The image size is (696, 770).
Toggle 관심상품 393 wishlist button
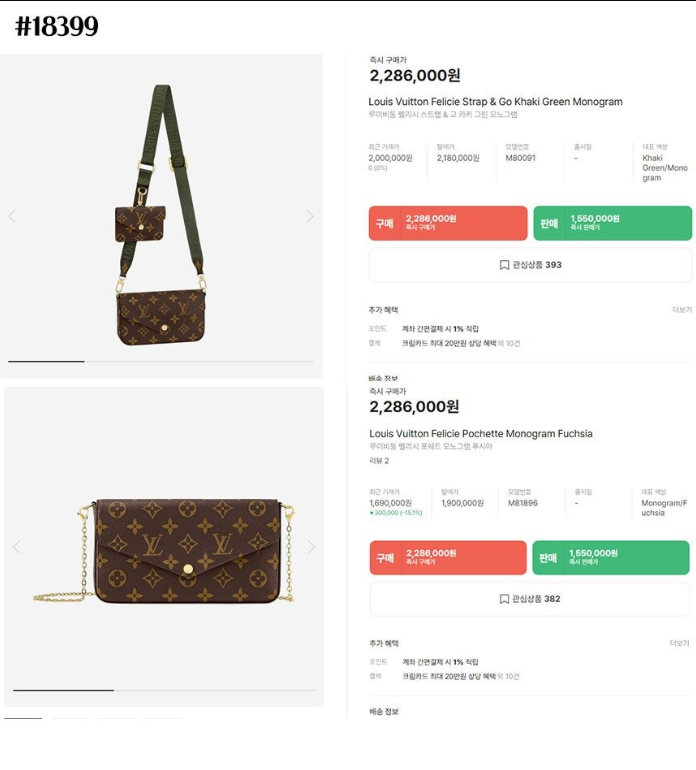(530, 265)
